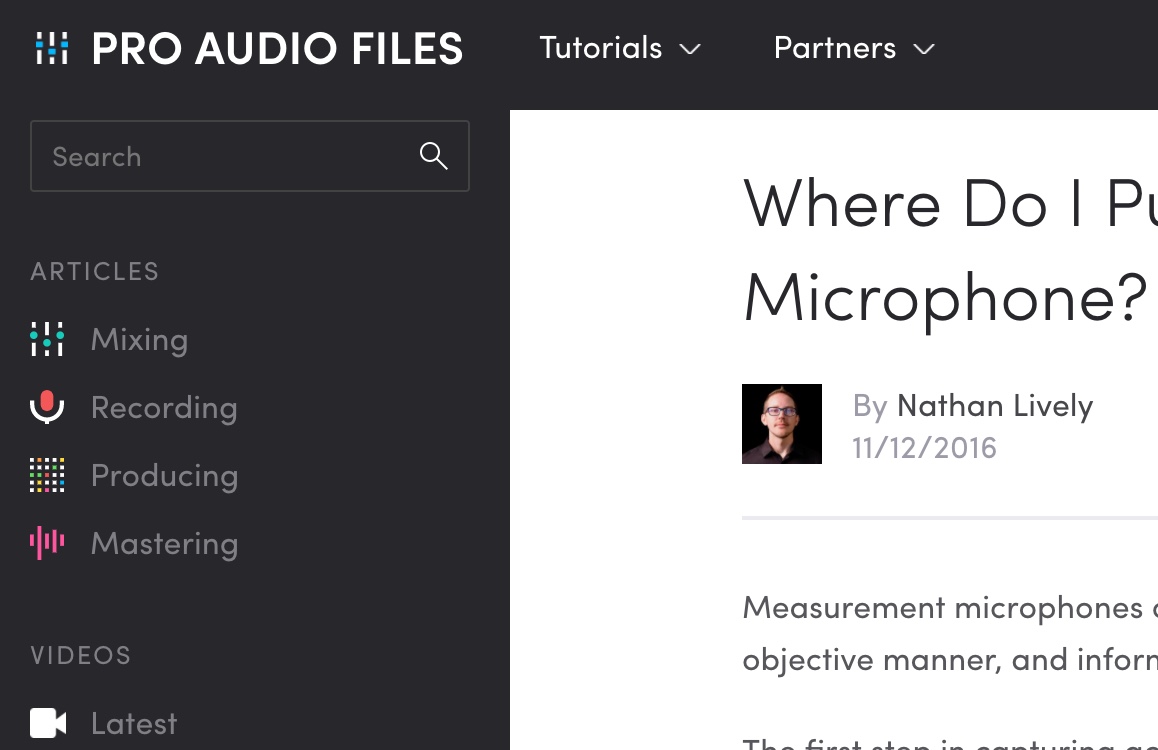
Task: Open Nathan Lively author link
Action: pos(995,406)
